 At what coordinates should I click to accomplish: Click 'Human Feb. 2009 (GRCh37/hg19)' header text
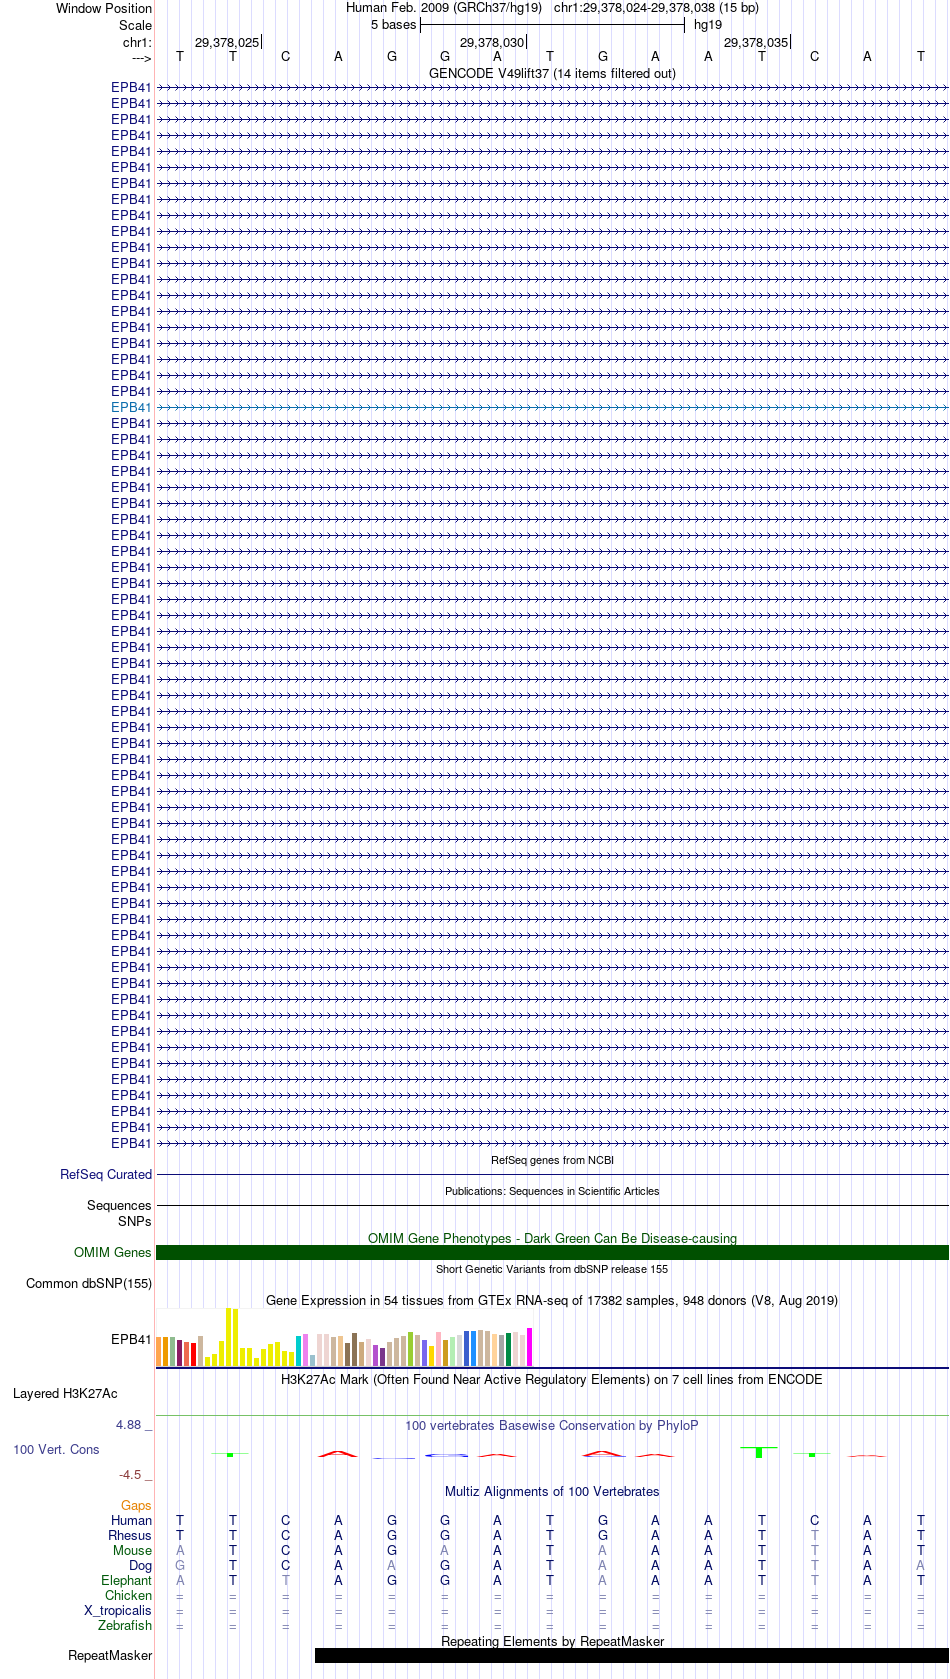[444, 8]
